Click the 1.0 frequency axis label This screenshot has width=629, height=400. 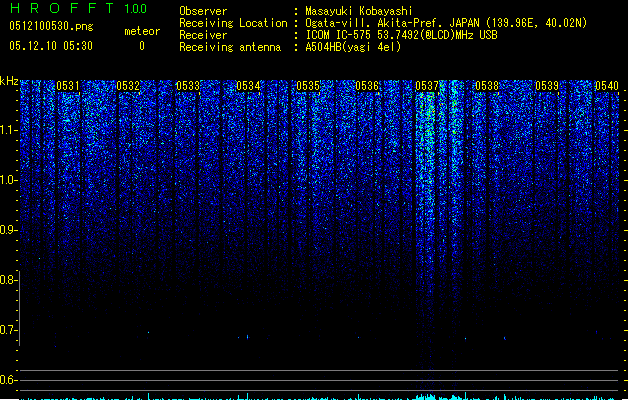point(8,180)
